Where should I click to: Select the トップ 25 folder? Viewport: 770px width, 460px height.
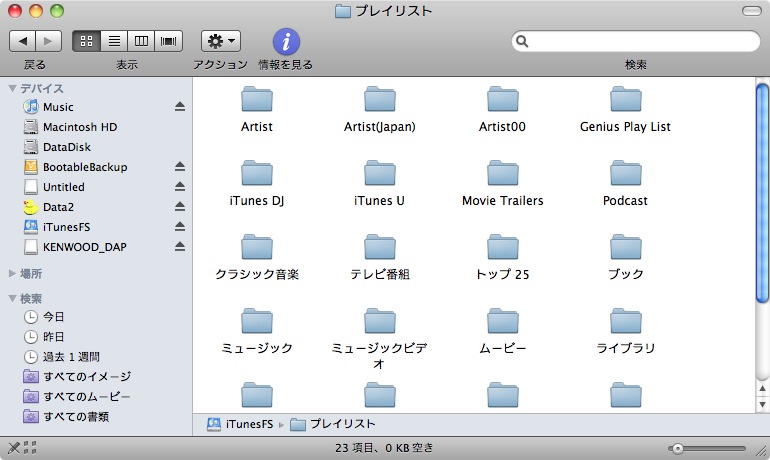click(x=502, y=247)
